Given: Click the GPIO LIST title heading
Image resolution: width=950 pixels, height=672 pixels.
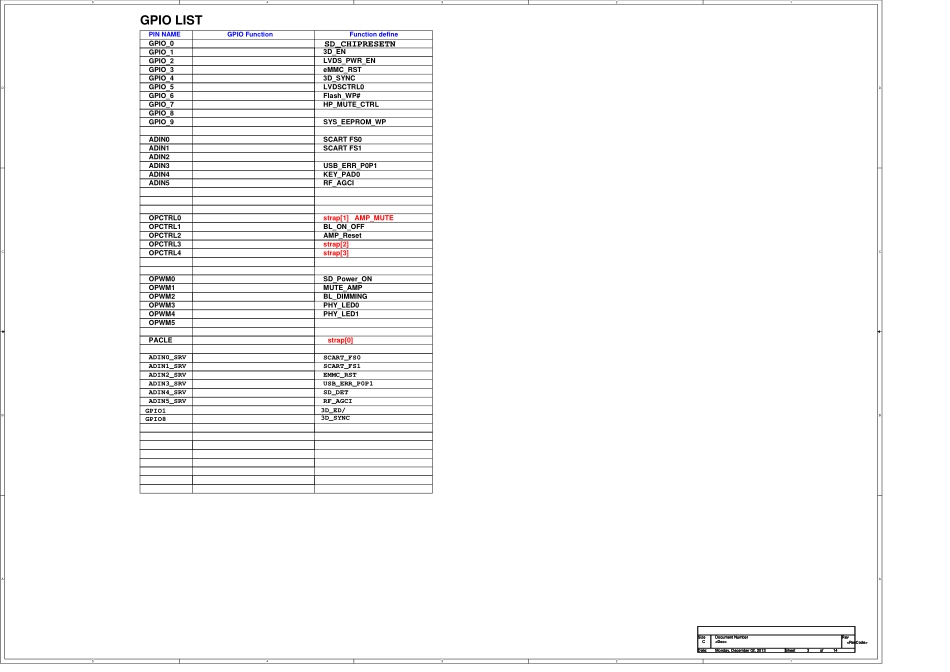Looking at the screenshot, I should point(171,20).
